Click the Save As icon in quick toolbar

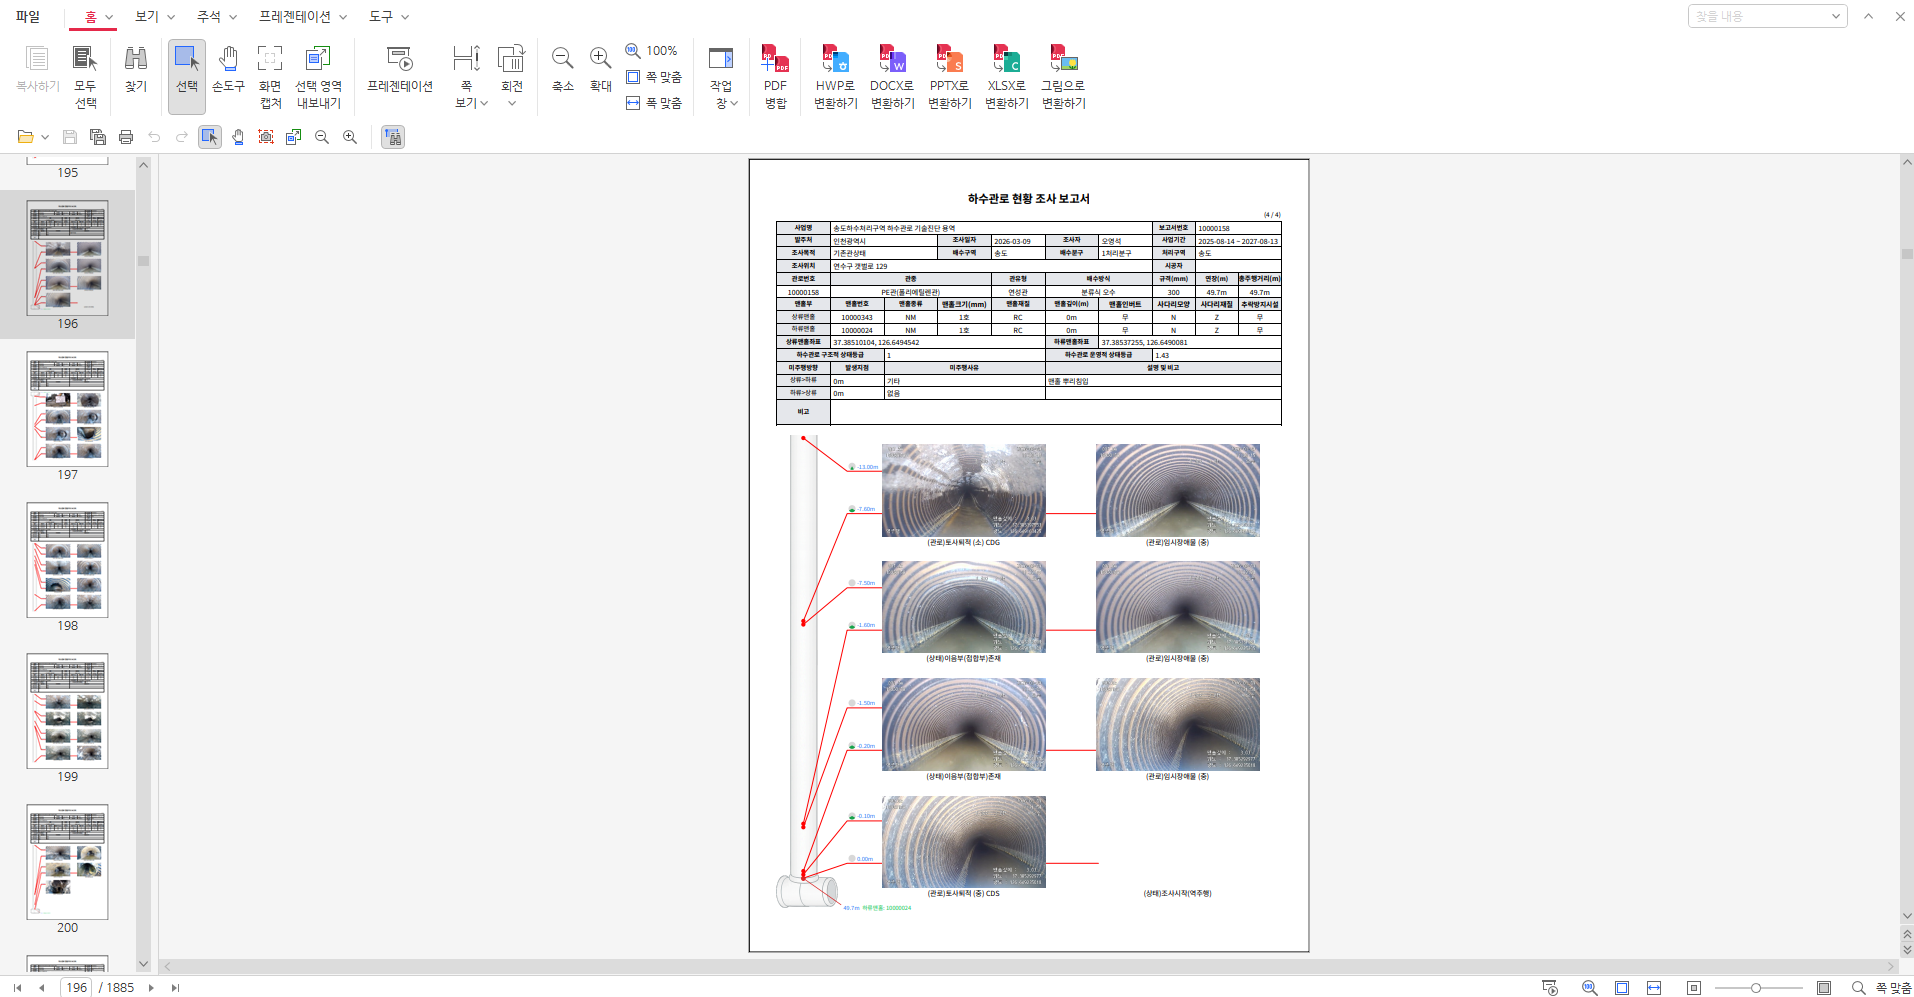[98, 137]
